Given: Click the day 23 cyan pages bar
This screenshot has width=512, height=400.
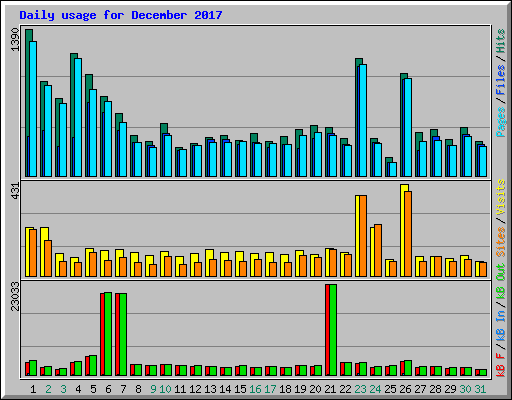Looking at the screenshot, I should 363,120.
